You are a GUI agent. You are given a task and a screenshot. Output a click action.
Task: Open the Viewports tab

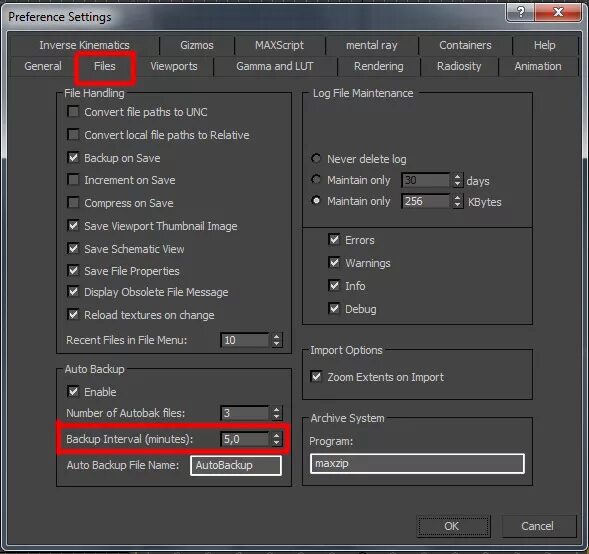(x=174, y=66)
